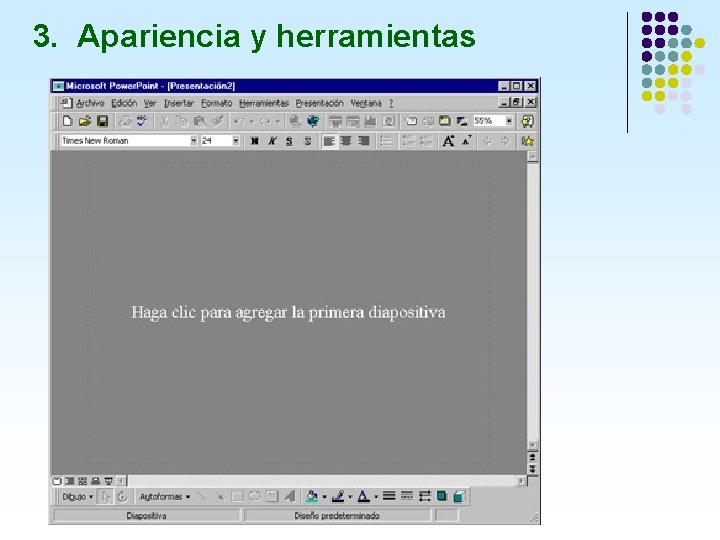The width and height of the screenshot is (720, 540).
Task: Click the New Slide icon
Action: point(411,121)
